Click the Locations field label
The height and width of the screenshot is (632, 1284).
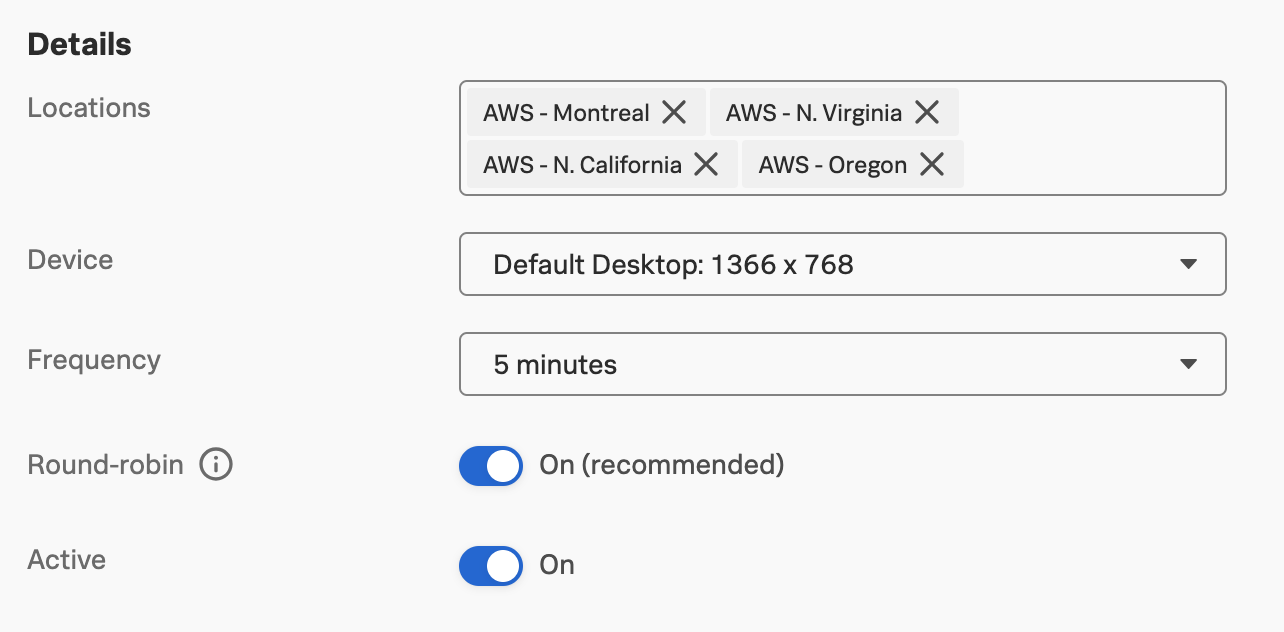coord(88,107)
